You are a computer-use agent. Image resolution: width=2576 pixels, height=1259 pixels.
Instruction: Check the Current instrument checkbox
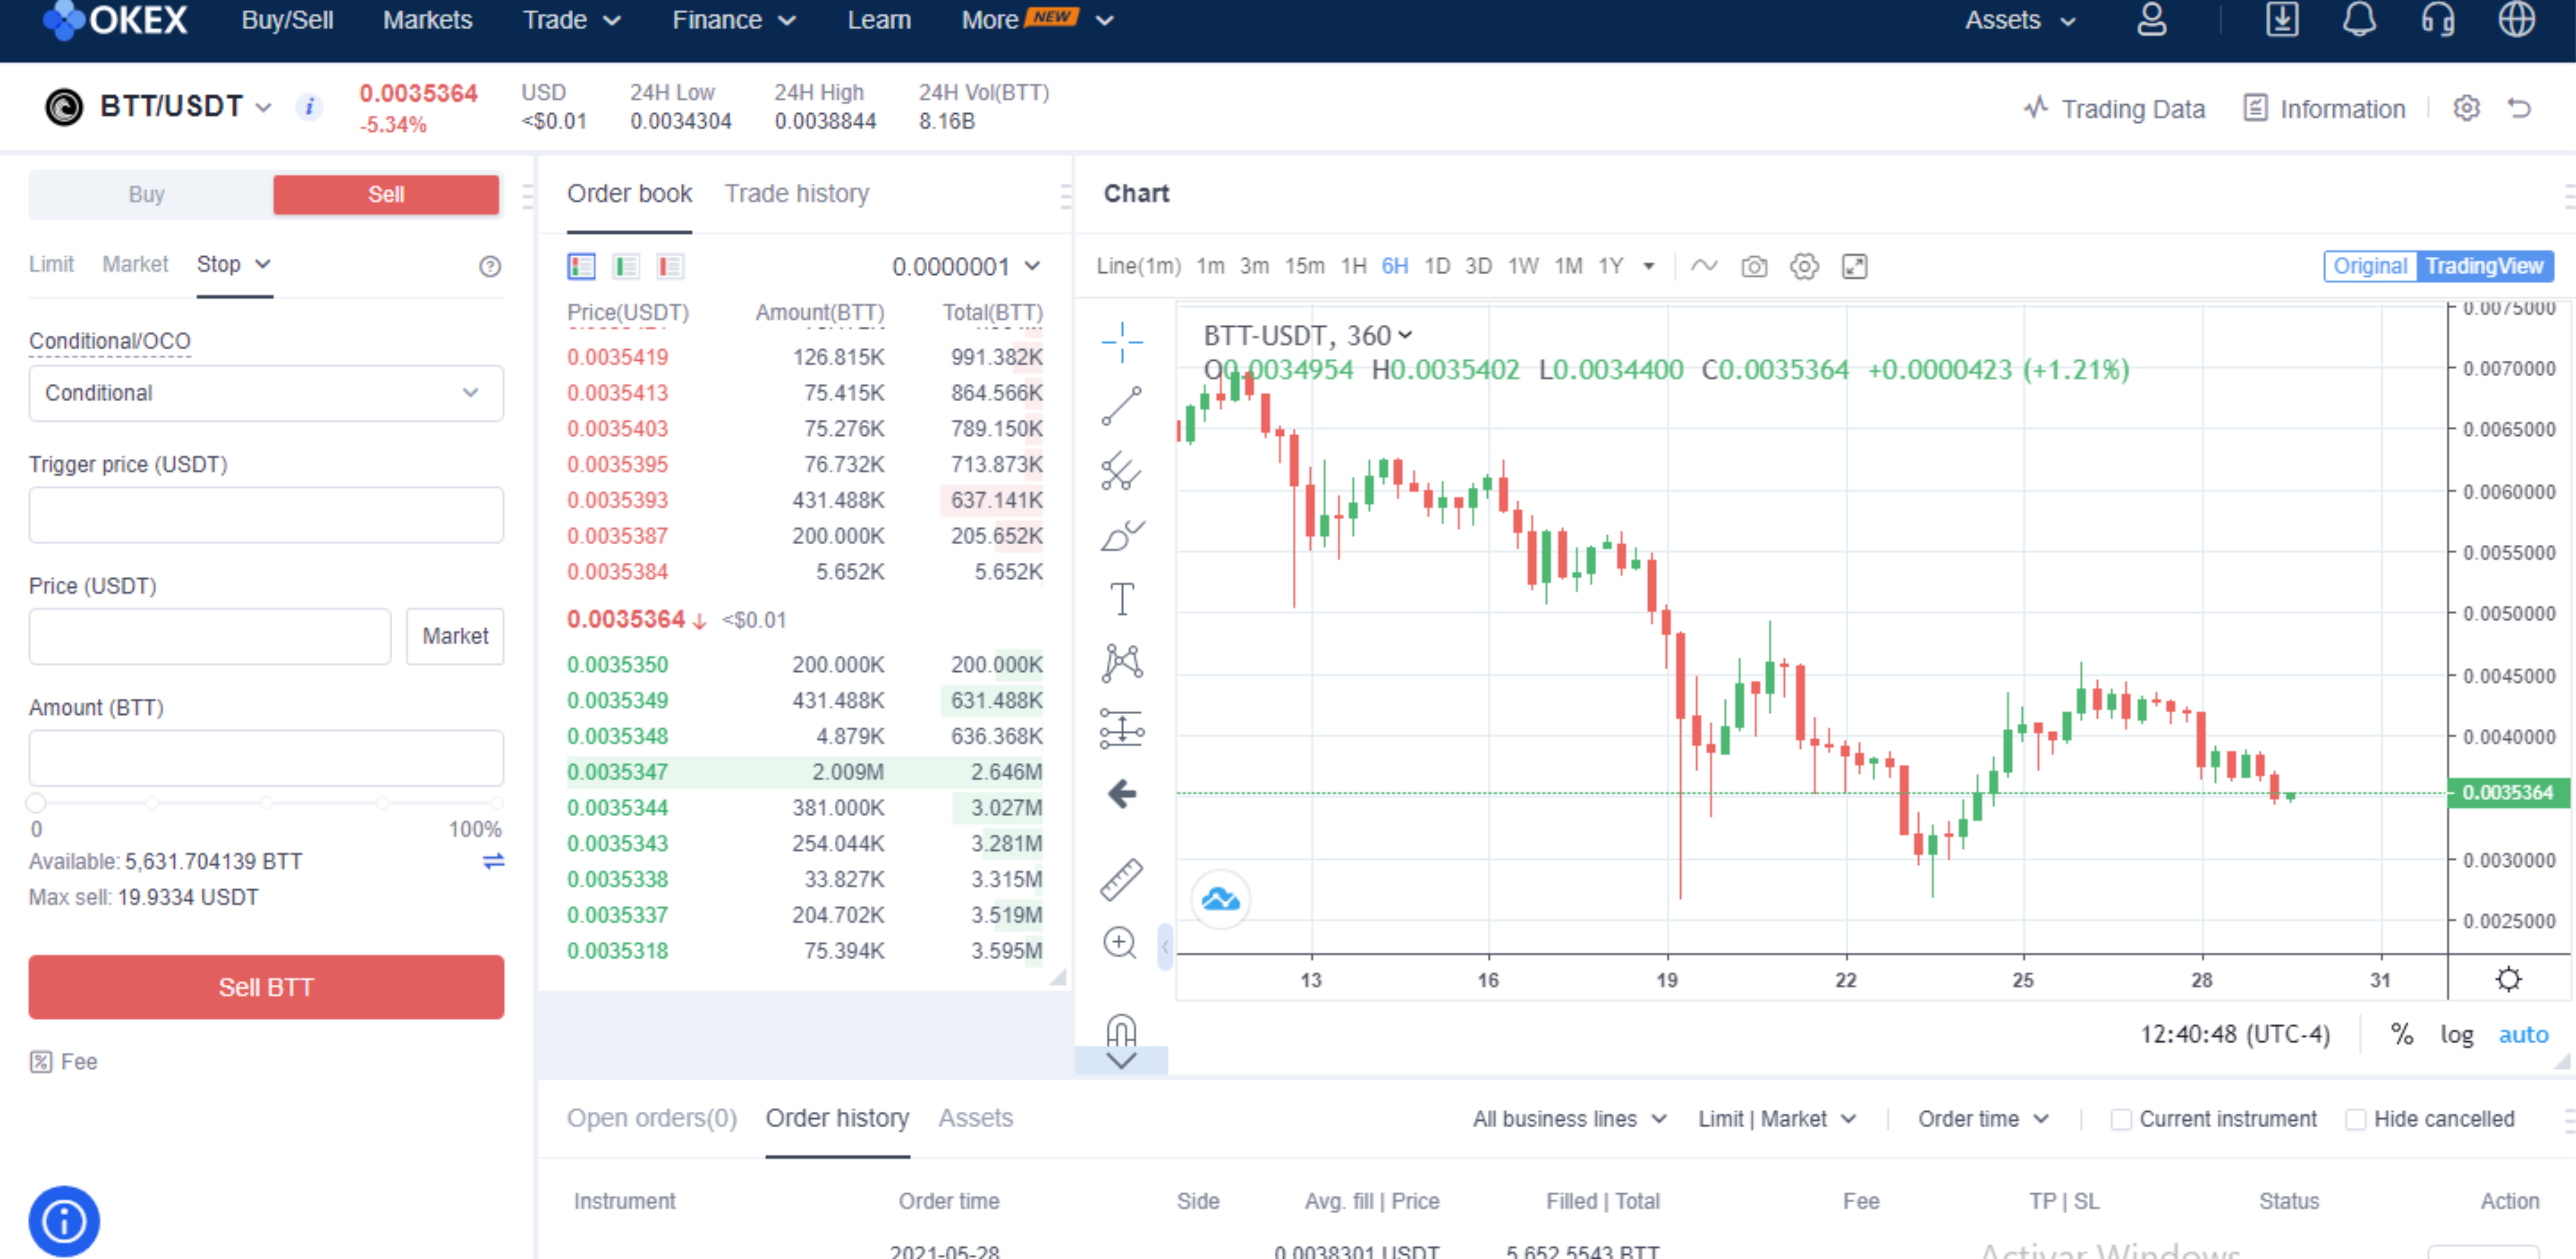point(2120,1119)
